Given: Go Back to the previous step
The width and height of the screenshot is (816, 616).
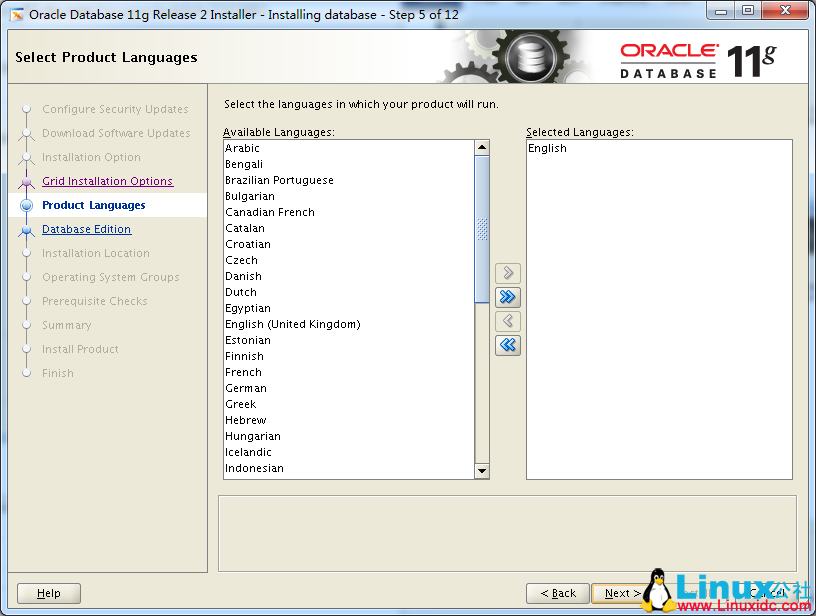Looking at the screenshot, I should 557,592.
